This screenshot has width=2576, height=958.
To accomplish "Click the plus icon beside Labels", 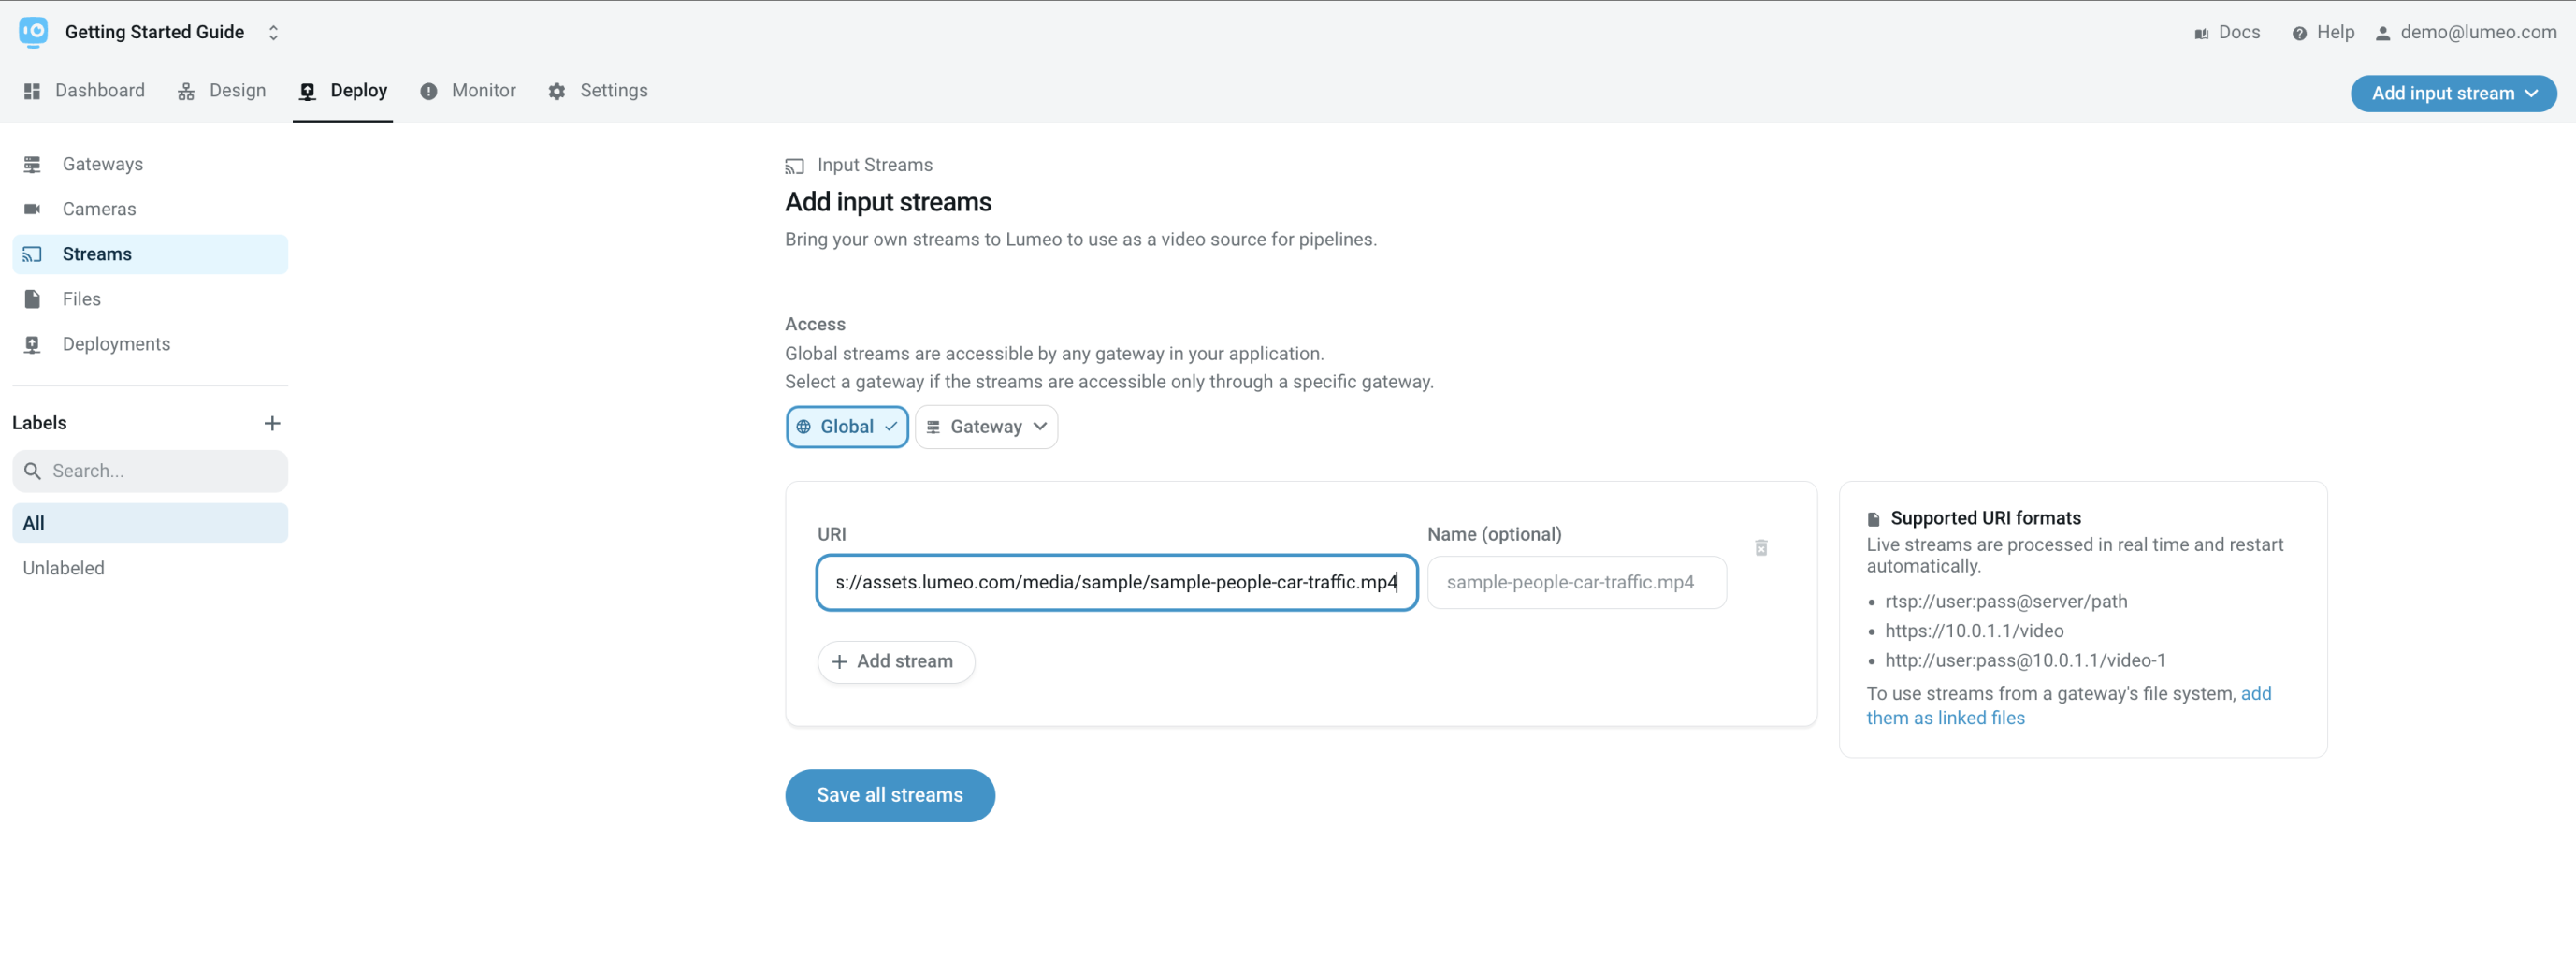I will 272,423.
